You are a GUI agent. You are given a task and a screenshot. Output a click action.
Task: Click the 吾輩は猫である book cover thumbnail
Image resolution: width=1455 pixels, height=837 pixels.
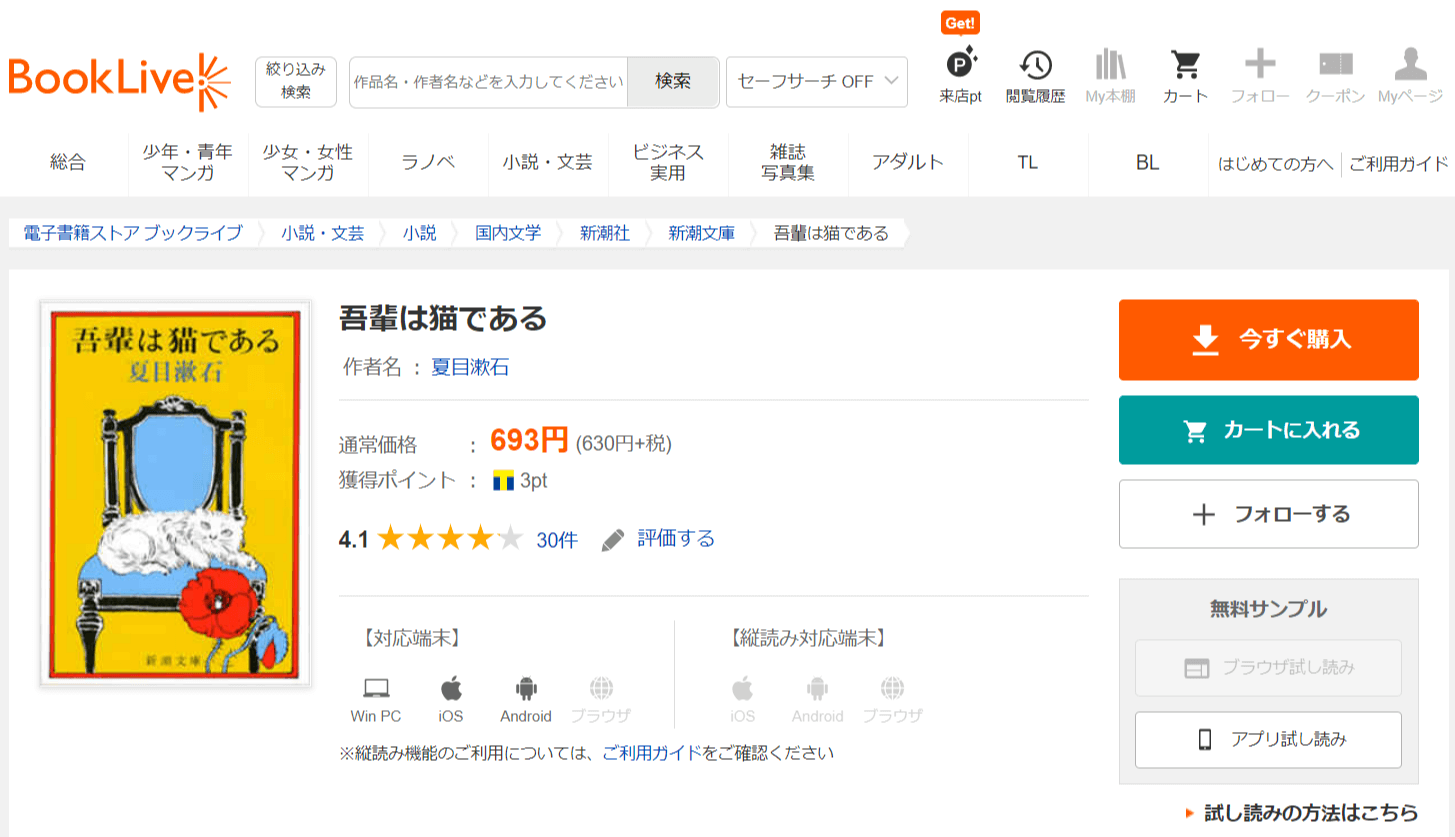coord(175,493)
